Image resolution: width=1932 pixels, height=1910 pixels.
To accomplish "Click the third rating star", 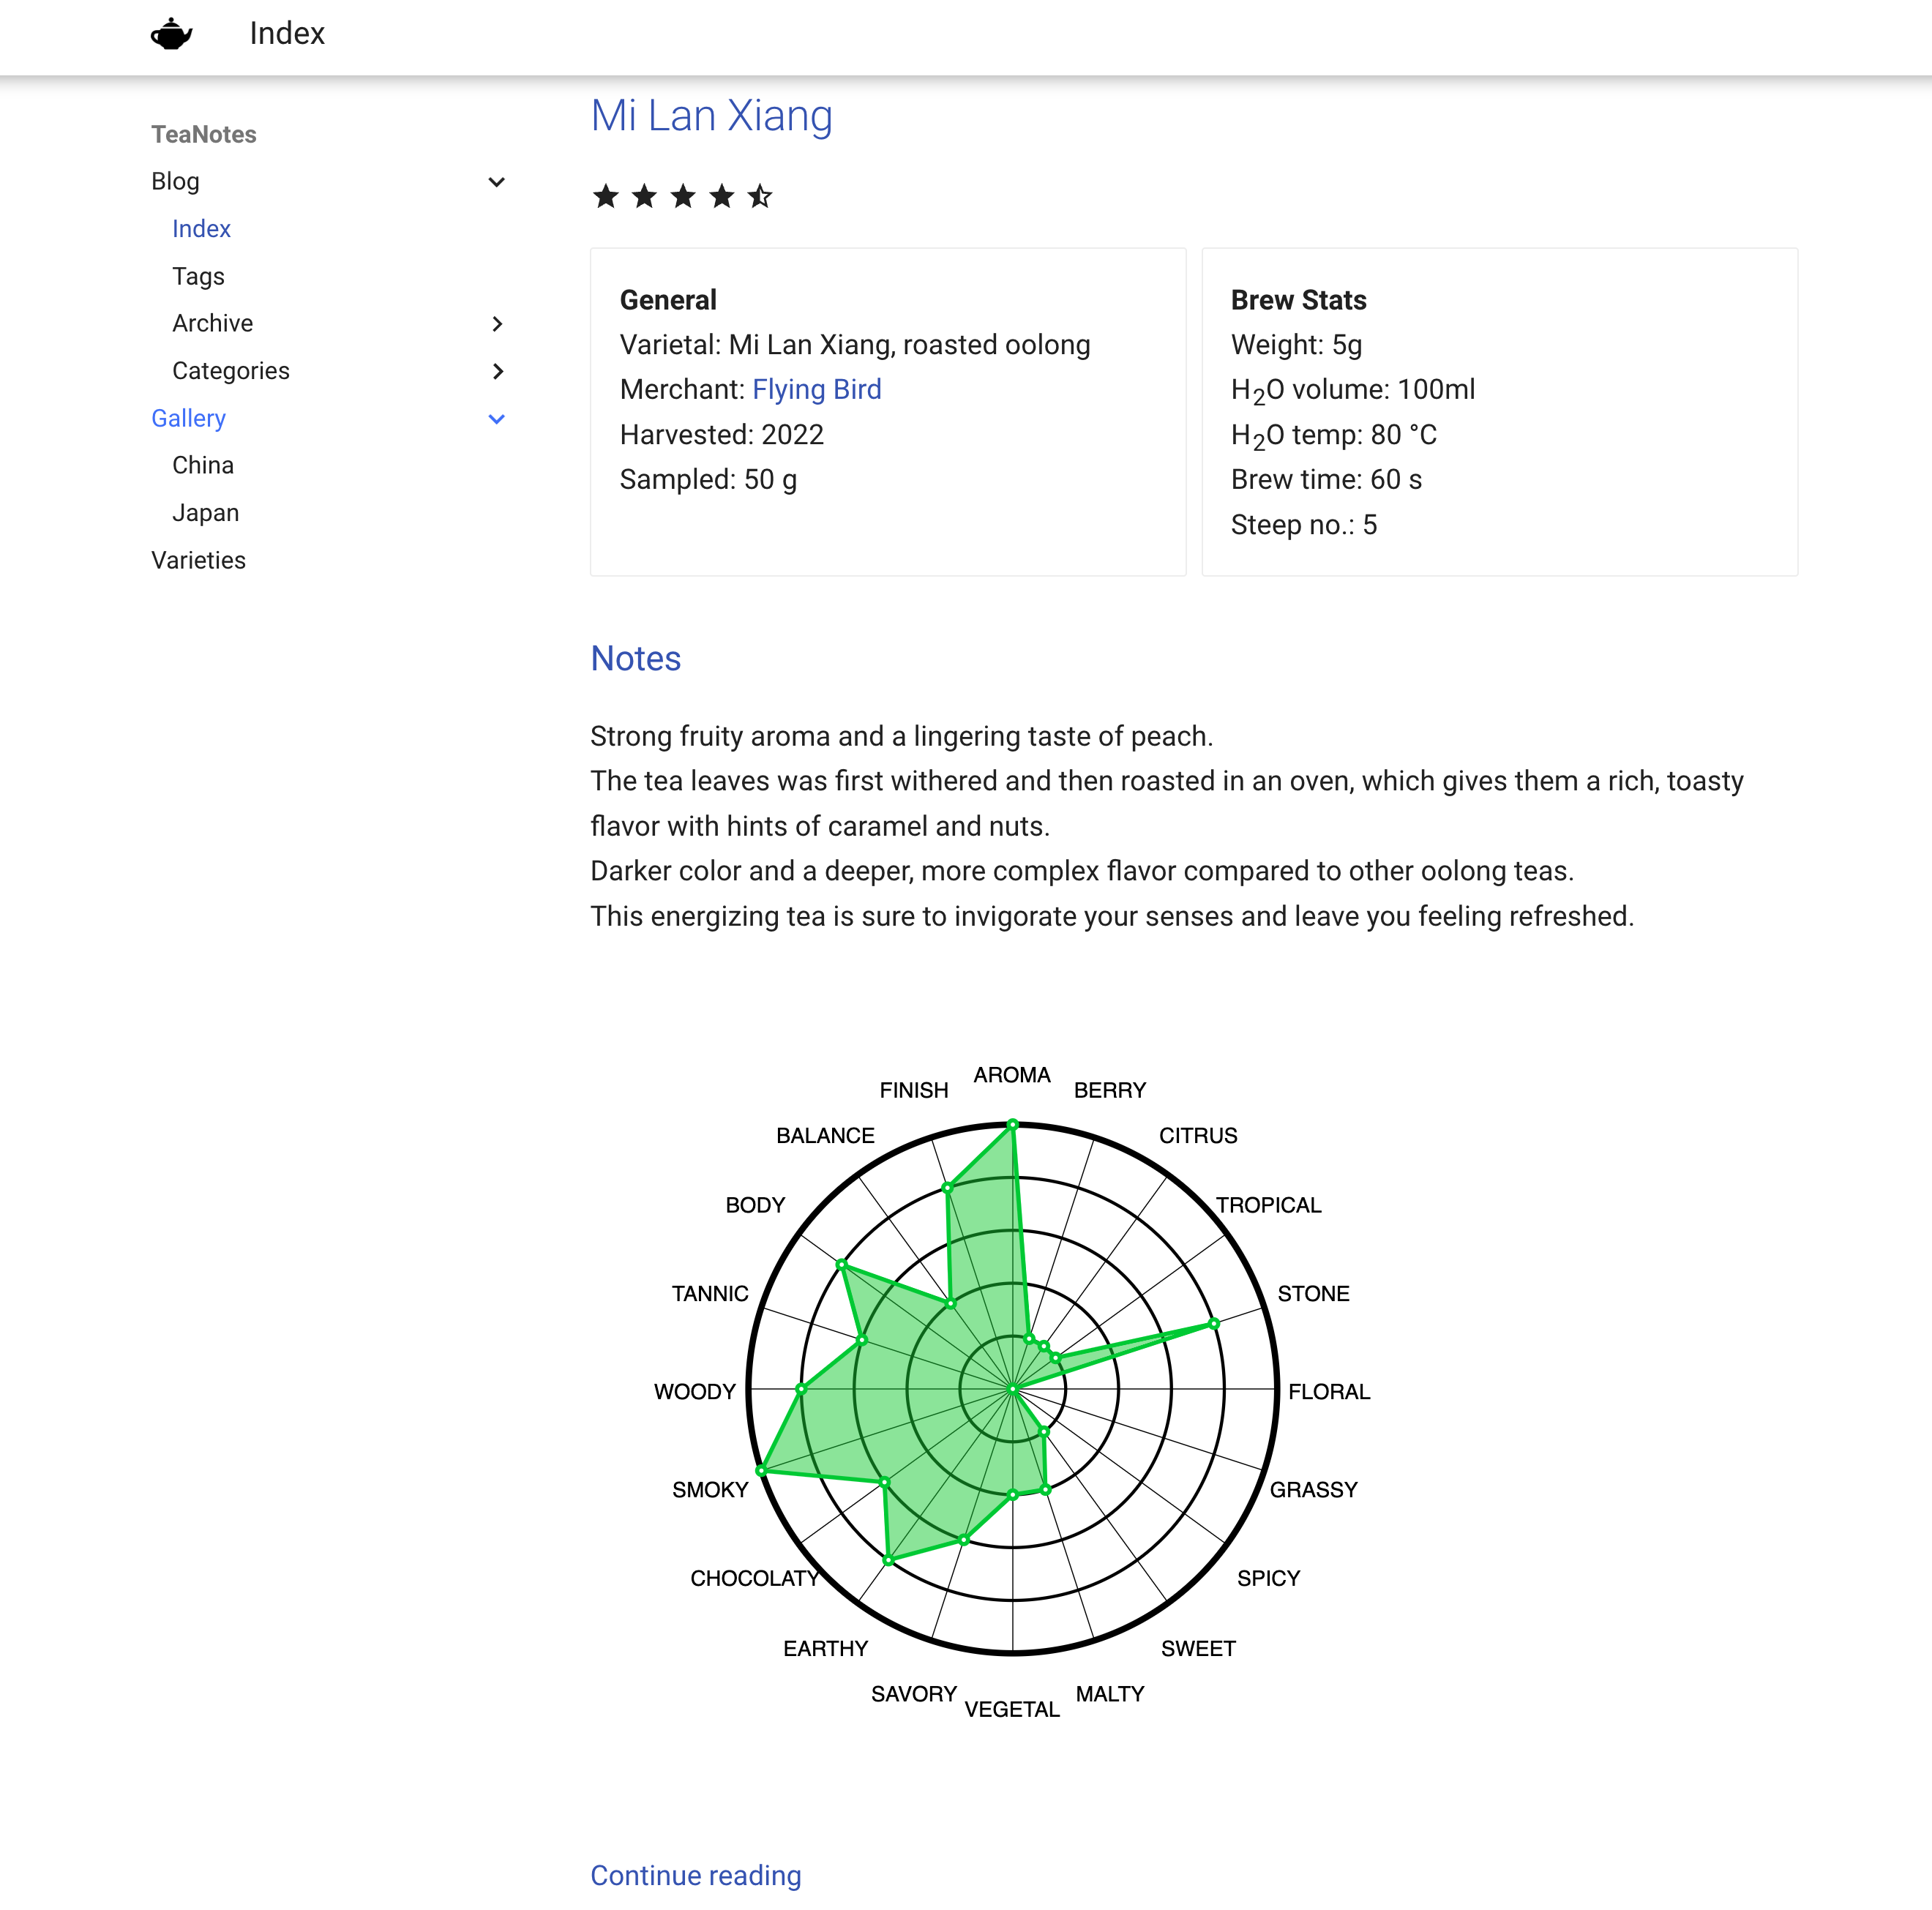I will (683, 196).
